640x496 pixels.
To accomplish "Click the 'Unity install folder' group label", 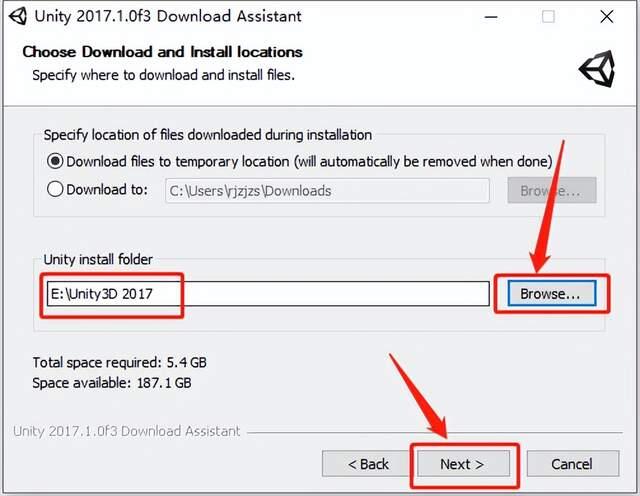I will click(x=97, y=260).
